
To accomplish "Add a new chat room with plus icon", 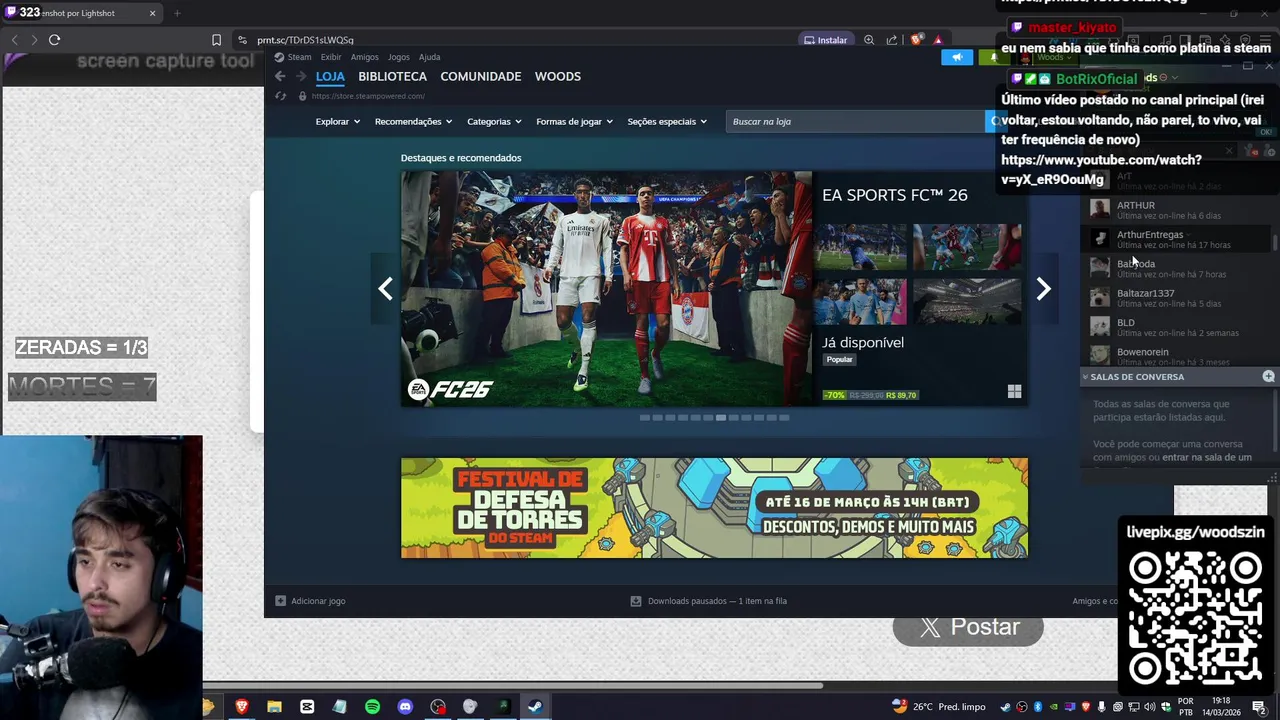I will [1268, 376].
